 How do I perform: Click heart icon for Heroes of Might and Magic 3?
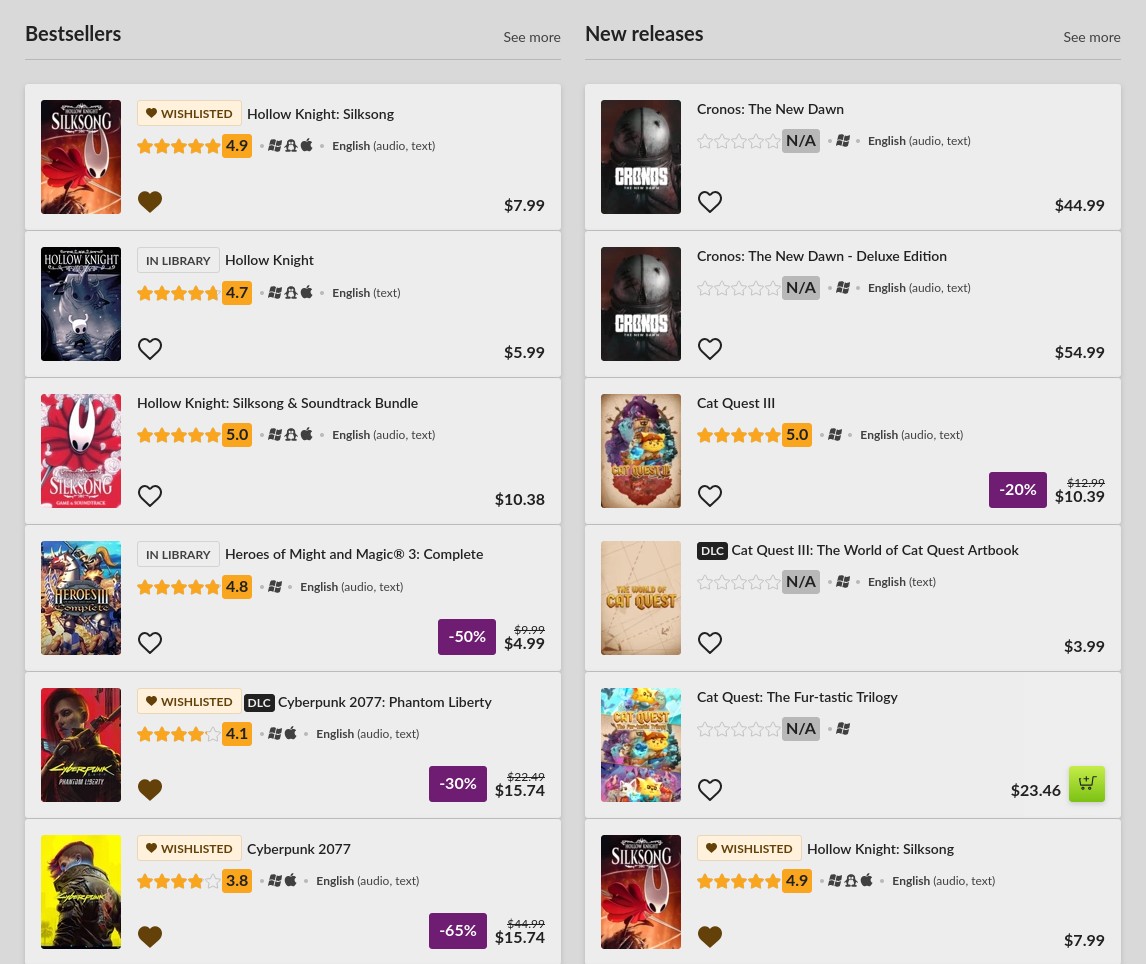tap(150, 643)
